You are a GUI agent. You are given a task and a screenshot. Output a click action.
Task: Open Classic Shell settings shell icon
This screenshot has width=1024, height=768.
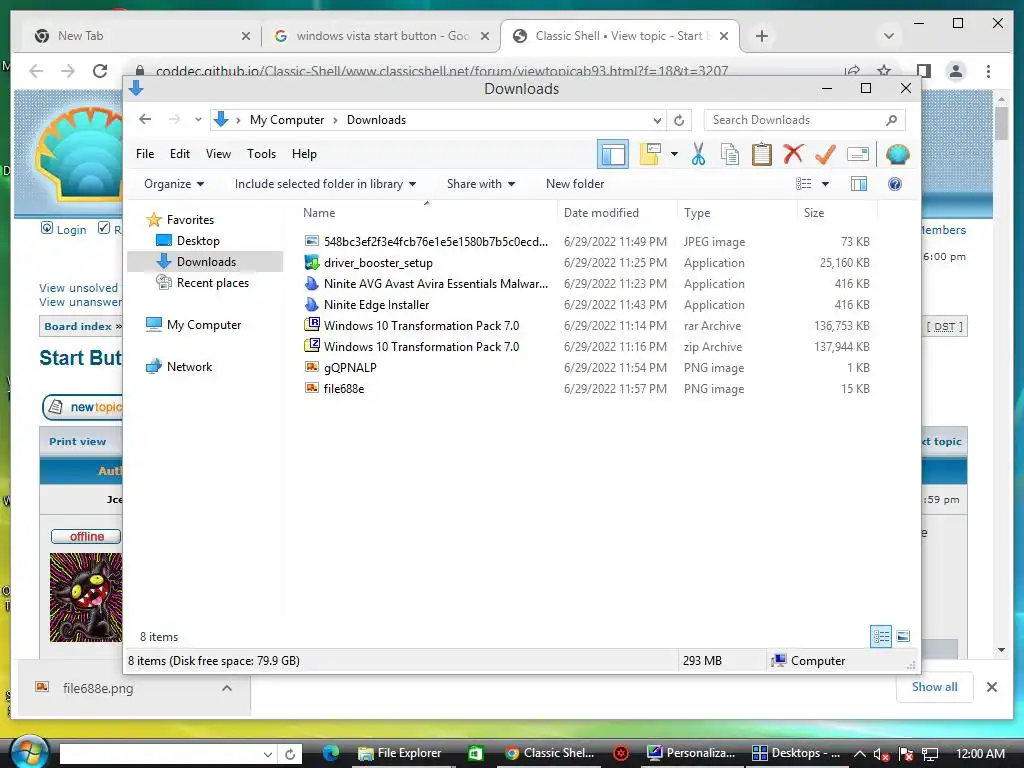[x=897, y=155]
